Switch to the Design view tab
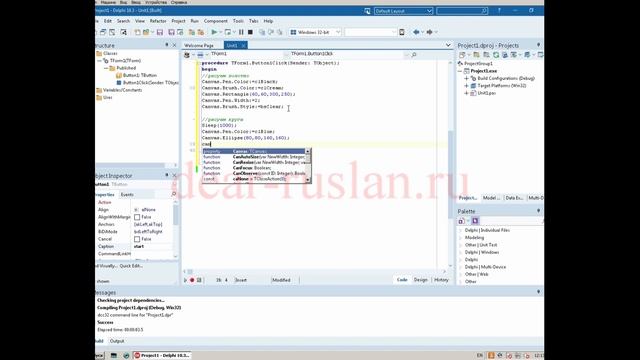The height and width of the screenshot is (360, 640). coord(420,280)
